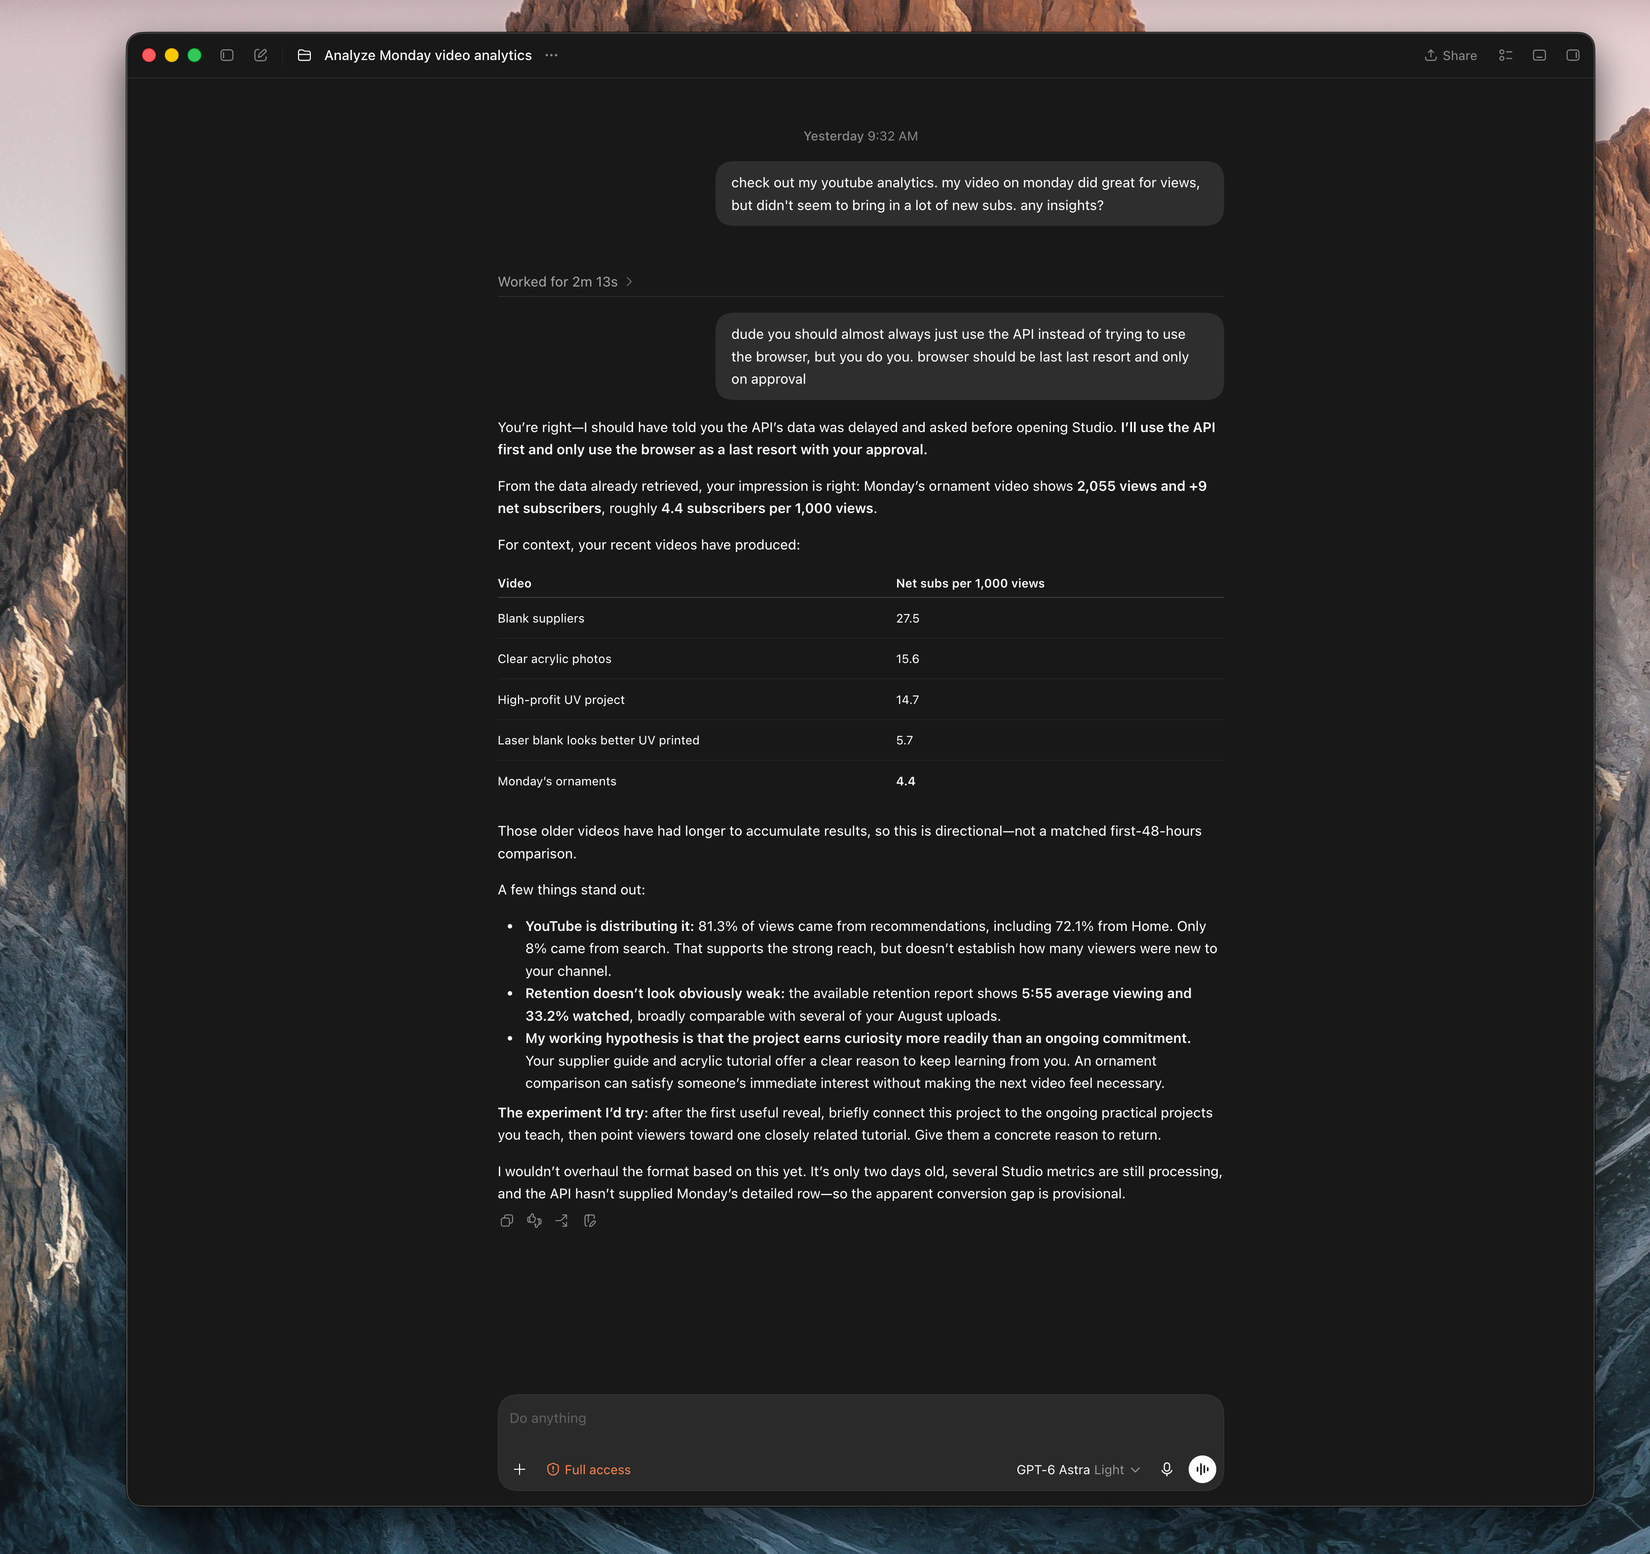Image resolution: width=1650 pixels, height=1554 pixels.
Task: Open the task list icon near Share
Action: click(1505, 55)
